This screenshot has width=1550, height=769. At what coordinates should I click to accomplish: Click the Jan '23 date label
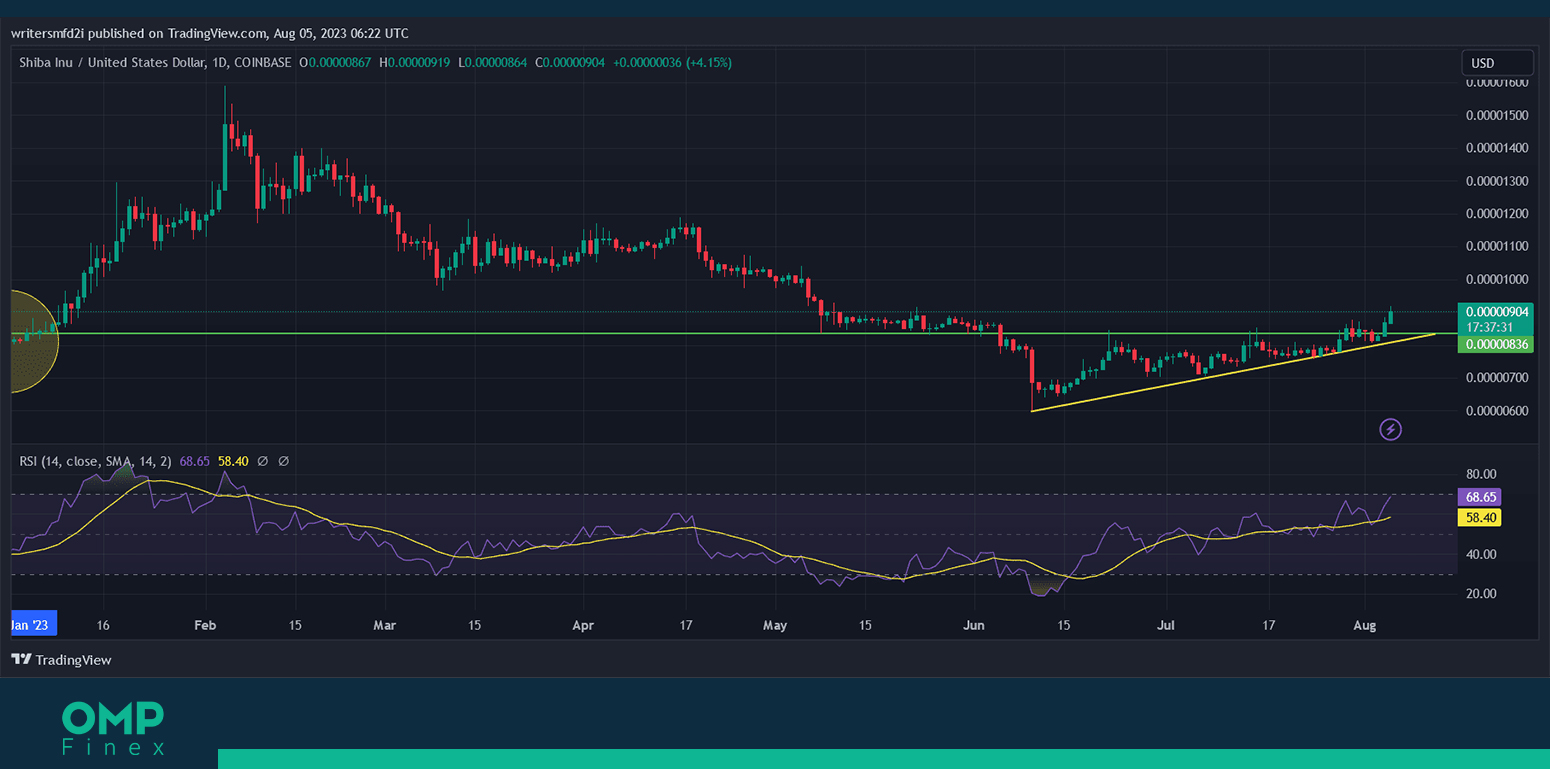pyautogui.click(x=33, y=625)
